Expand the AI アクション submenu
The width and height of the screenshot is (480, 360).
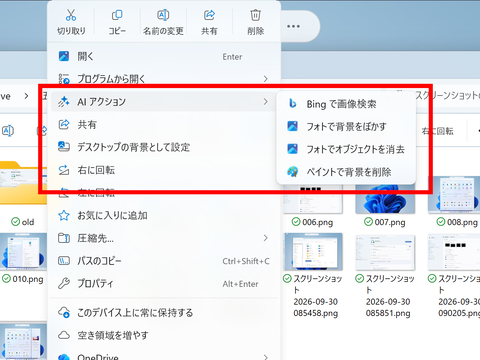point(163,102)
